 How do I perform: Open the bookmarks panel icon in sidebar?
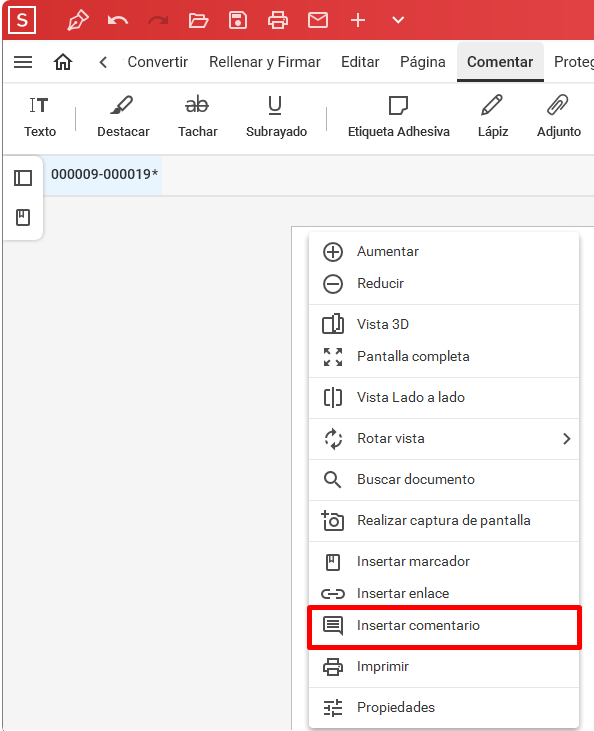point(23,217)
